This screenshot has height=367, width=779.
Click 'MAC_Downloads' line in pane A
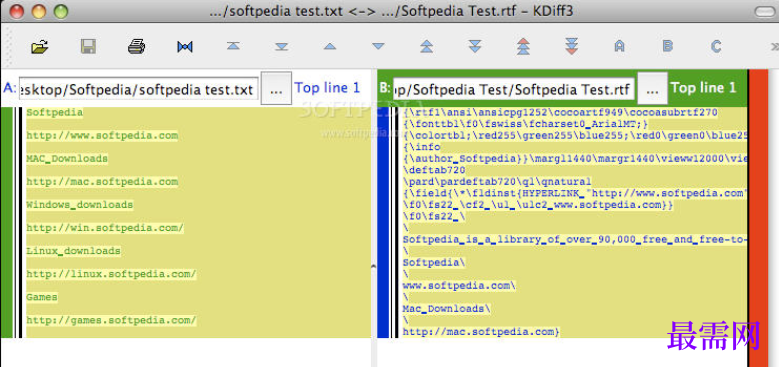click(x=67, y=159)
